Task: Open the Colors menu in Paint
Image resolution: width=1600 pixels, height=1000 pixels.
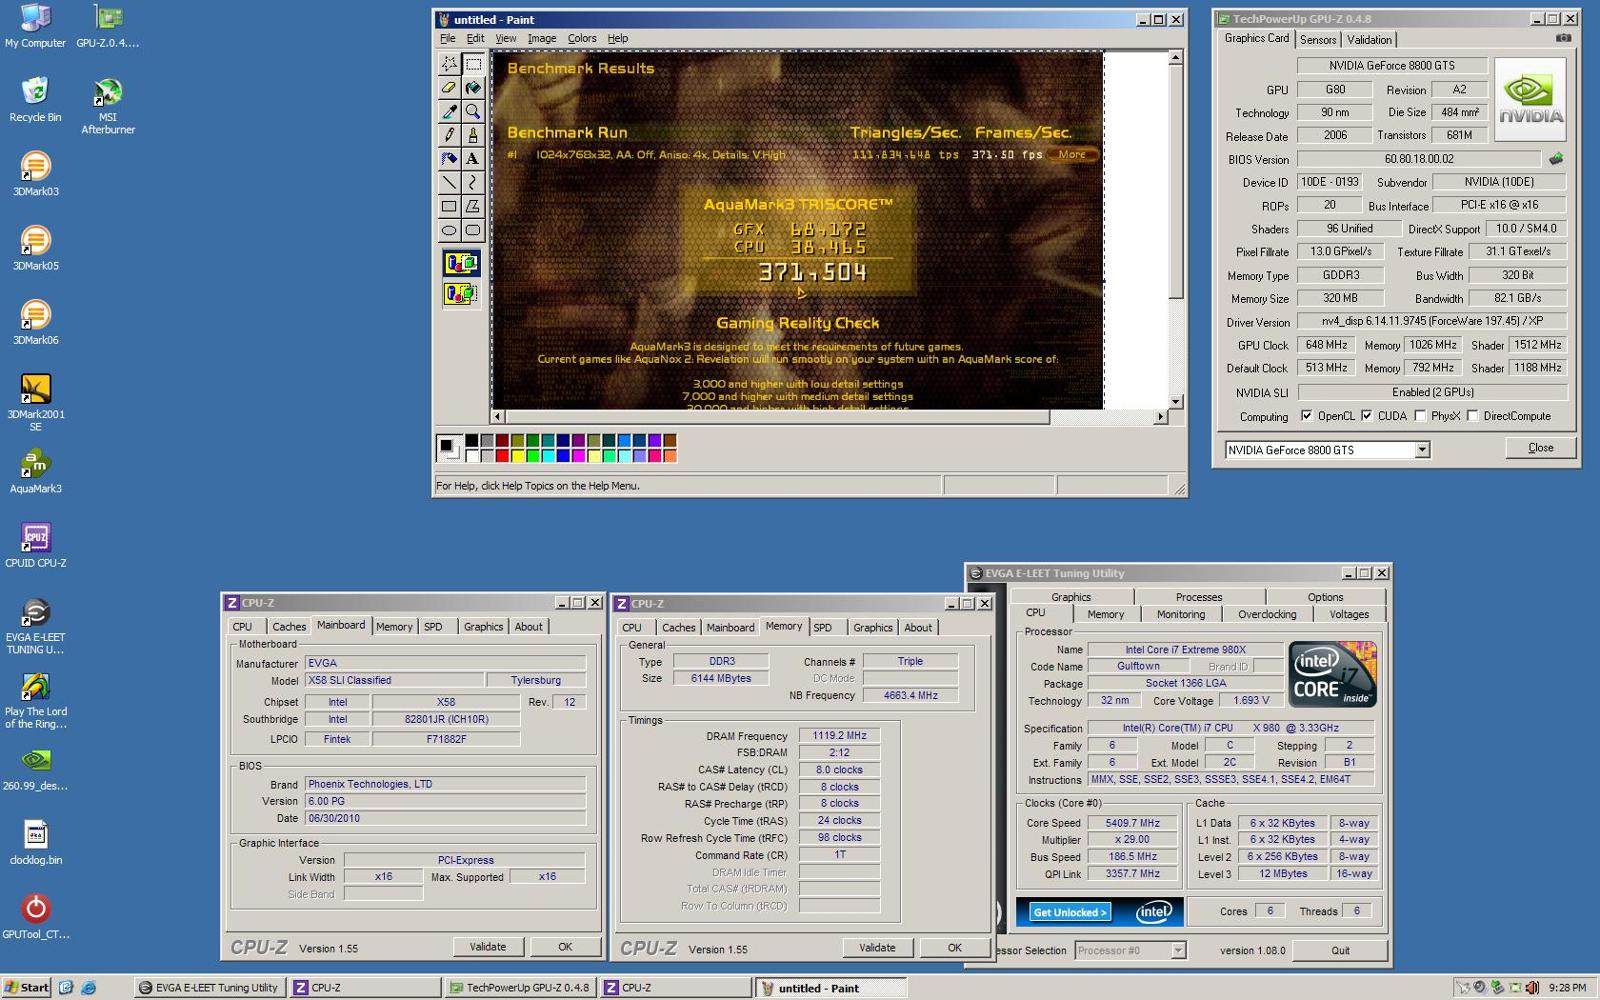Action: [x=582, y=38]
